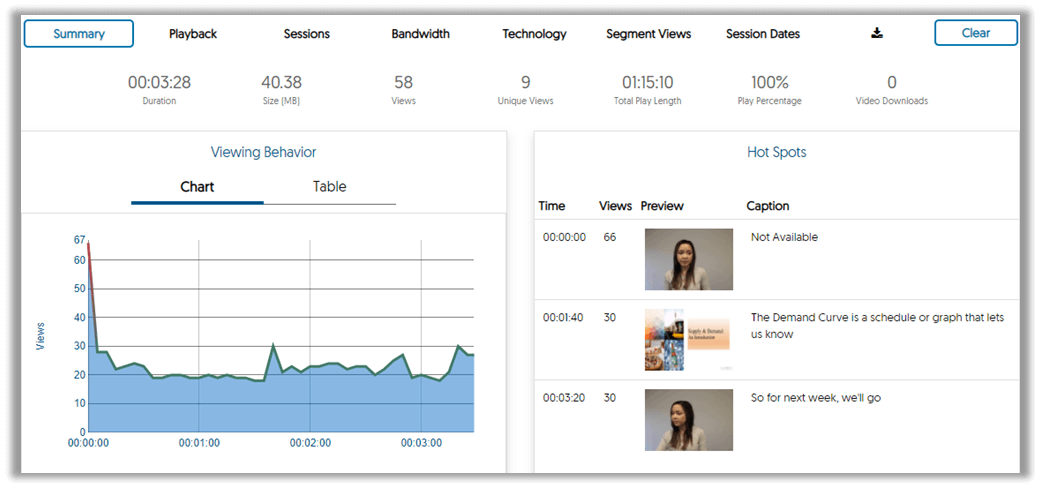The image size is (1041, 488).
Task: Open the 00:01:40 hot spot slide thumbnail
Action: [x=688, y=339]
